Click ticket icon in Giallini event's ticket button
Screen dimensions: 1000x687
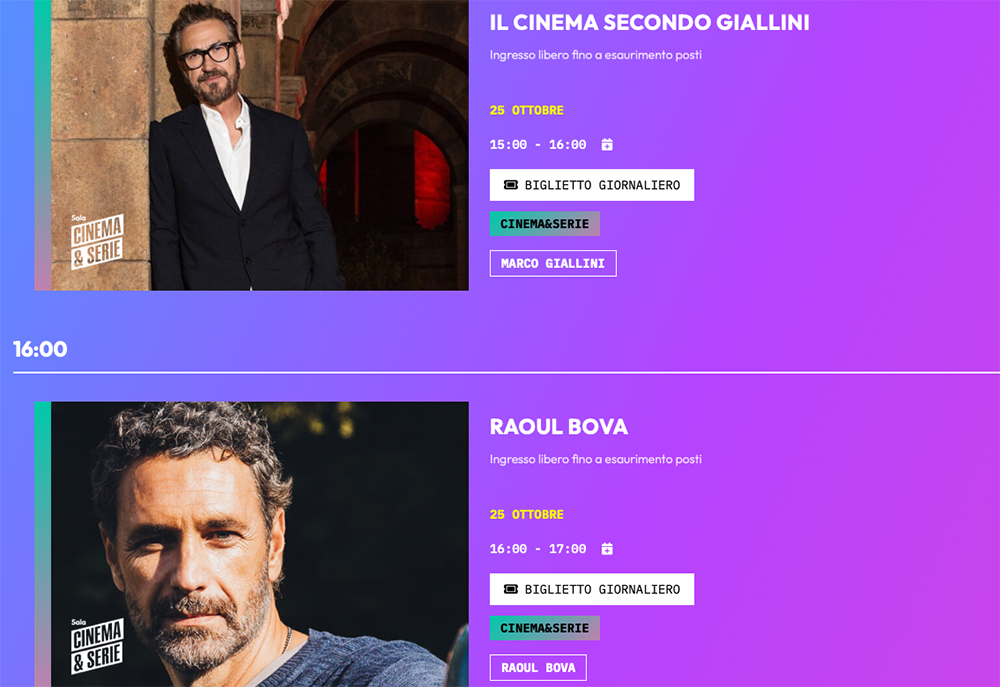pos(510,185)
